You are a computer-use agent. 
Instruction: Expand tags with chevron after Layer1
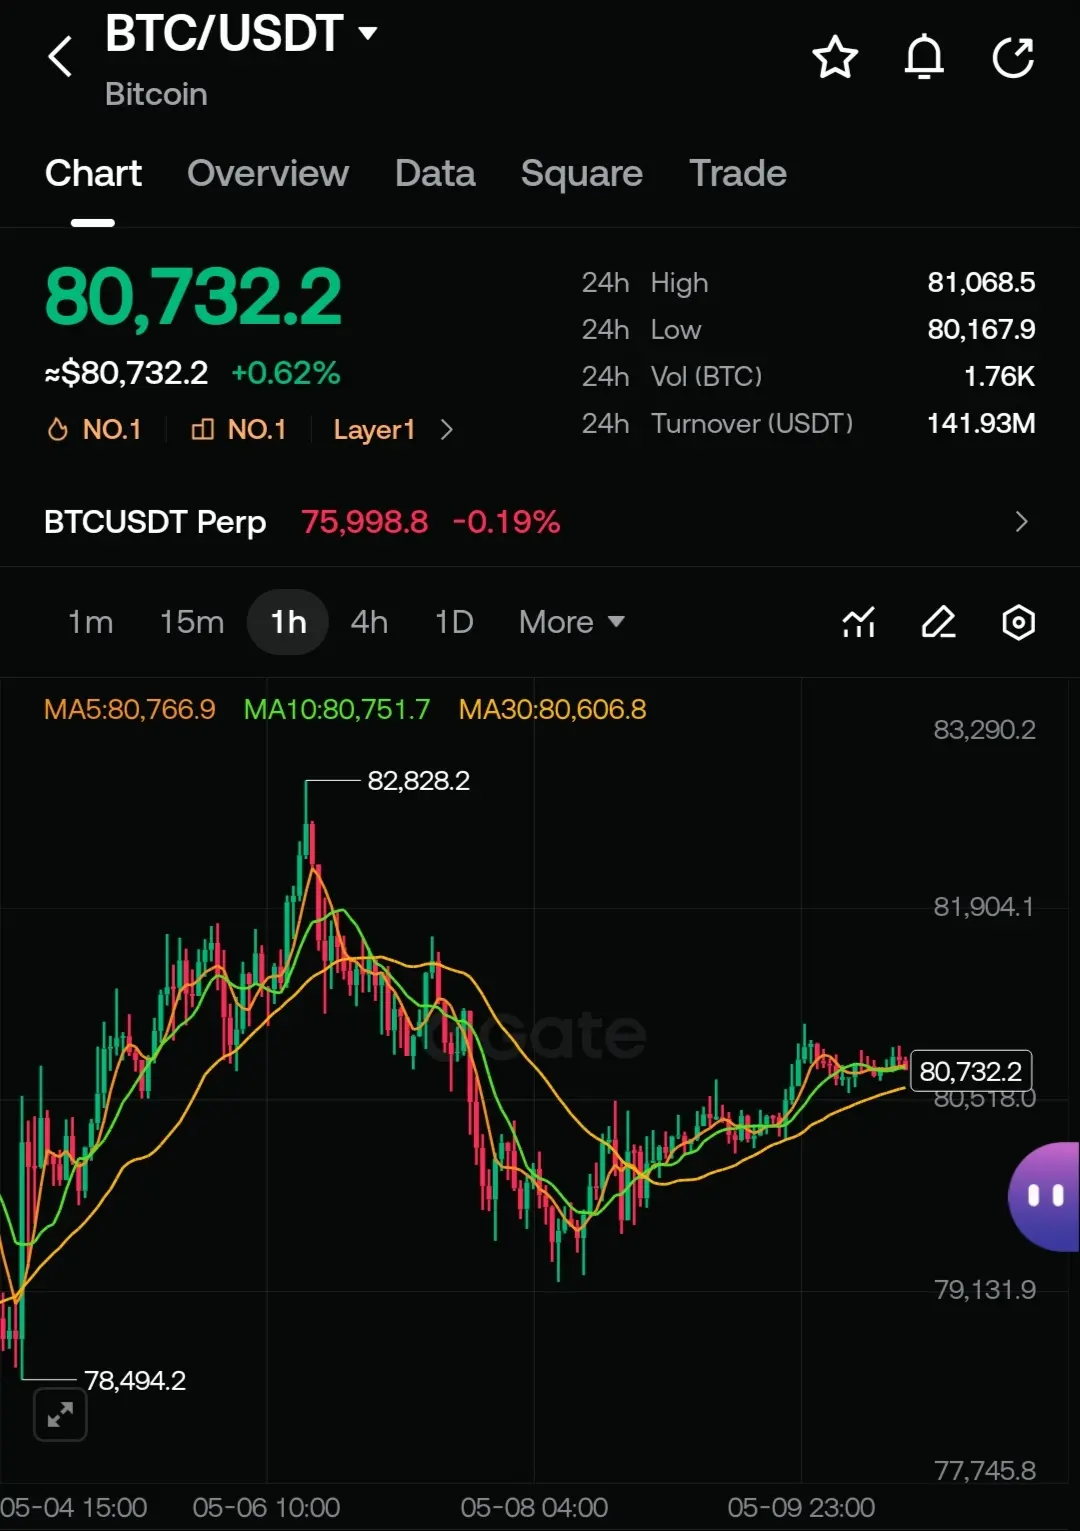point(447,430)
